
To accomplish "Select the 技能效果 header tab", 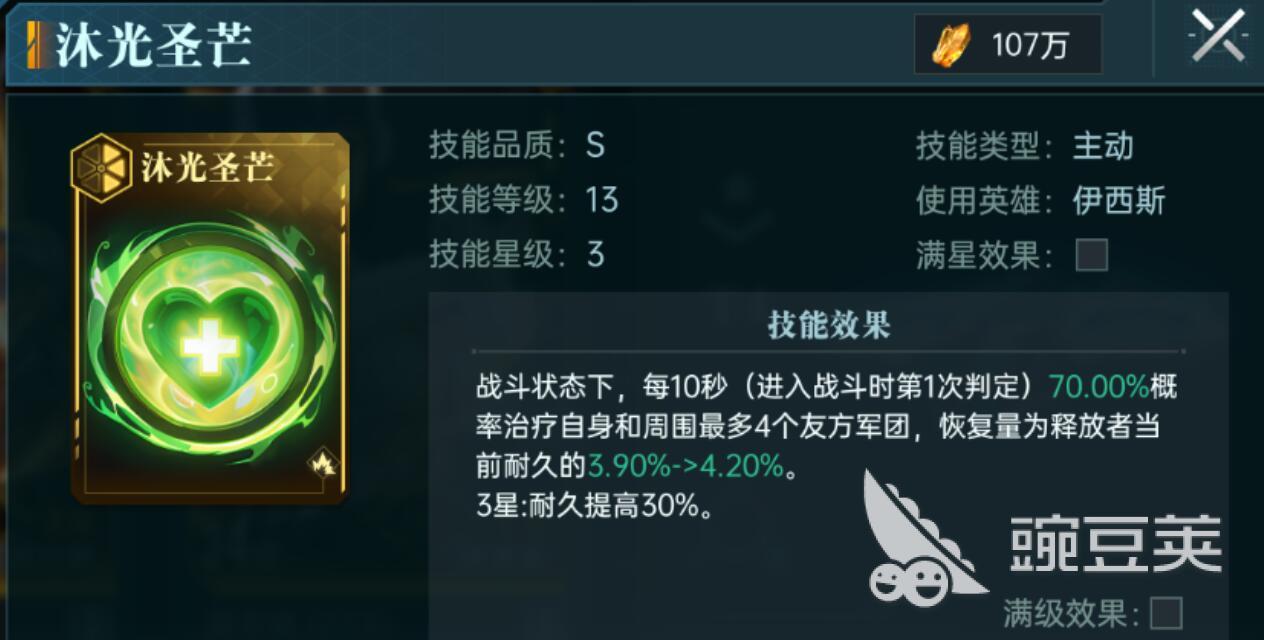I will (x=829, y=324).
